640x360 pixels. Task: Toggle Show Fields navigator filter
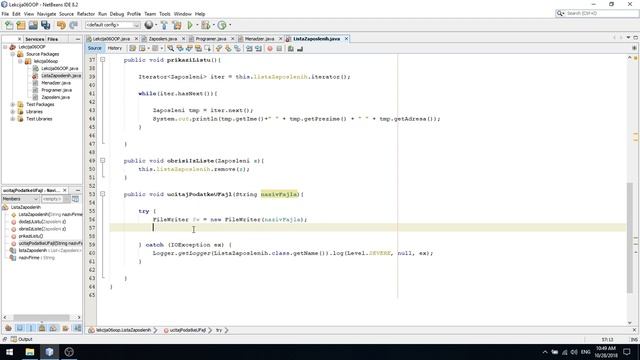coord(20,328)
